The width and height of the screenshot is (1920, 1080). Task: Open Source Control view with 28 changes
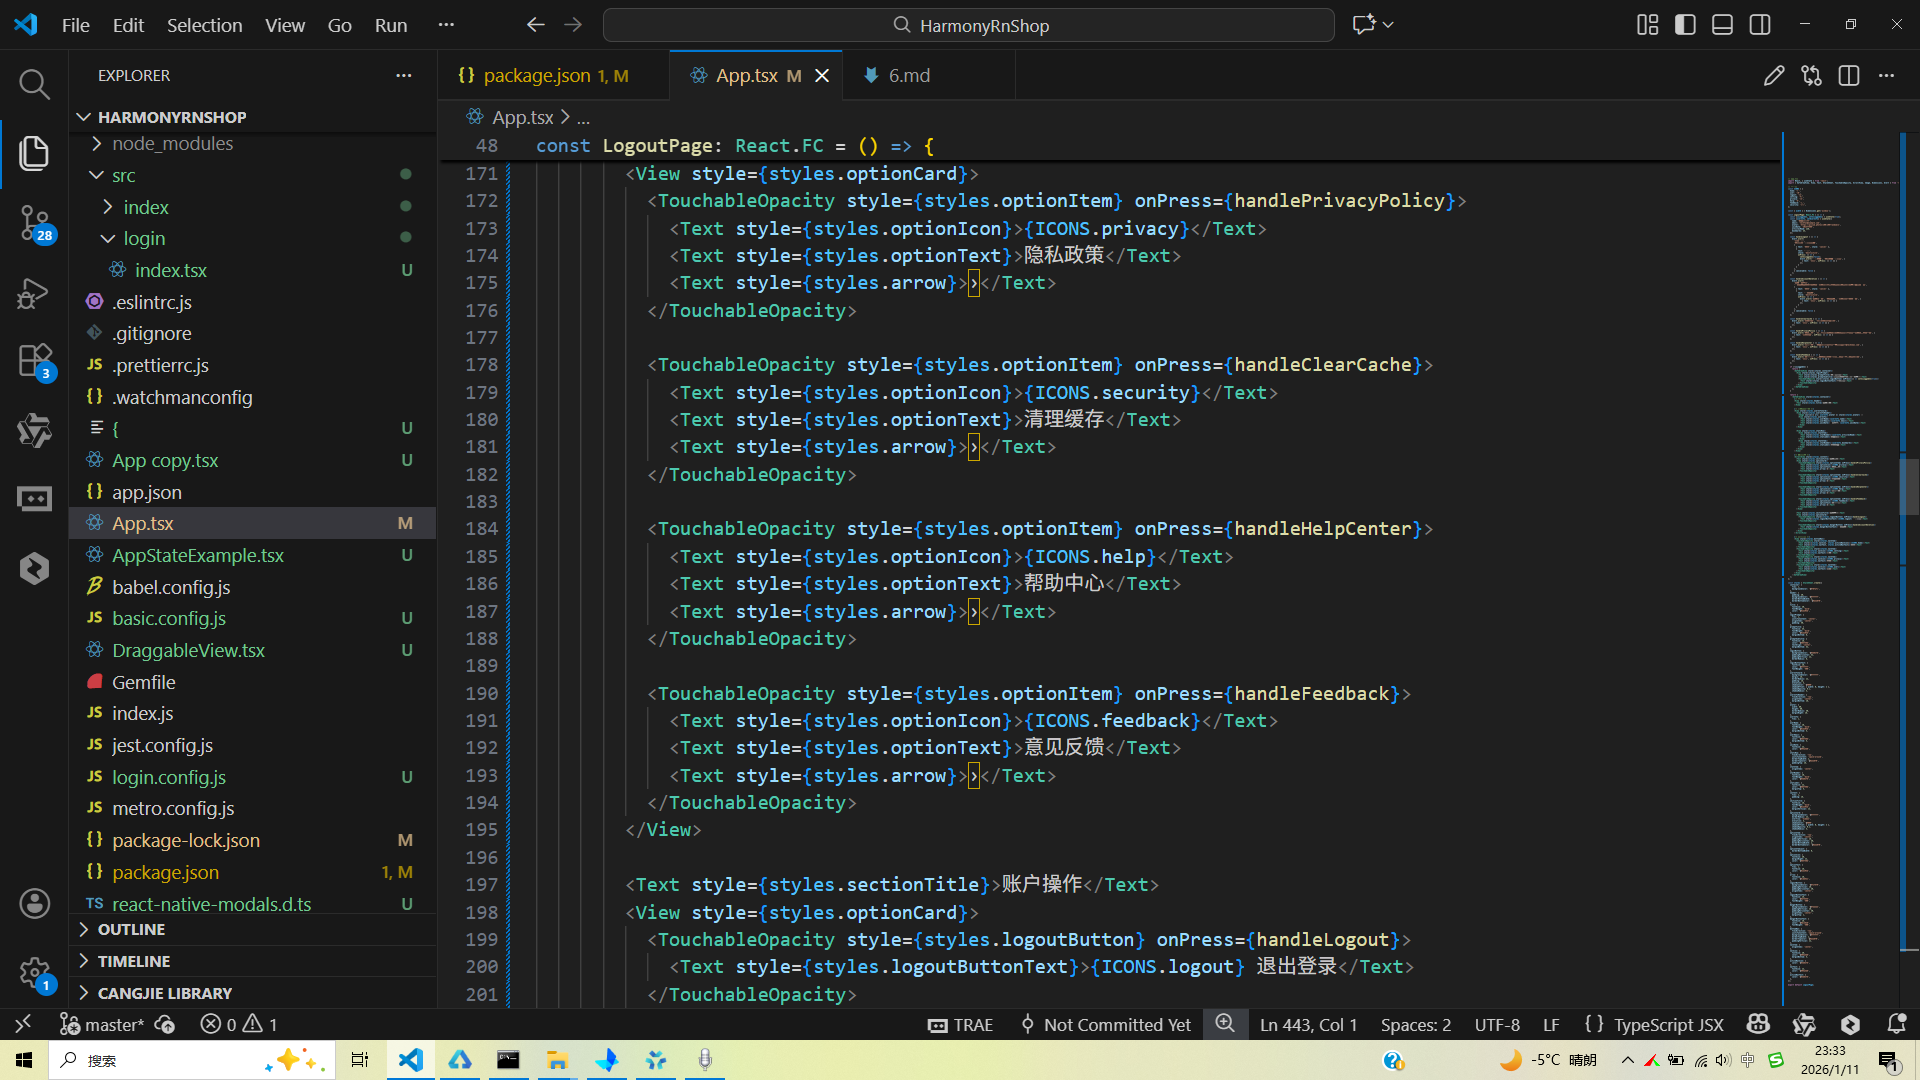point(34,222)
